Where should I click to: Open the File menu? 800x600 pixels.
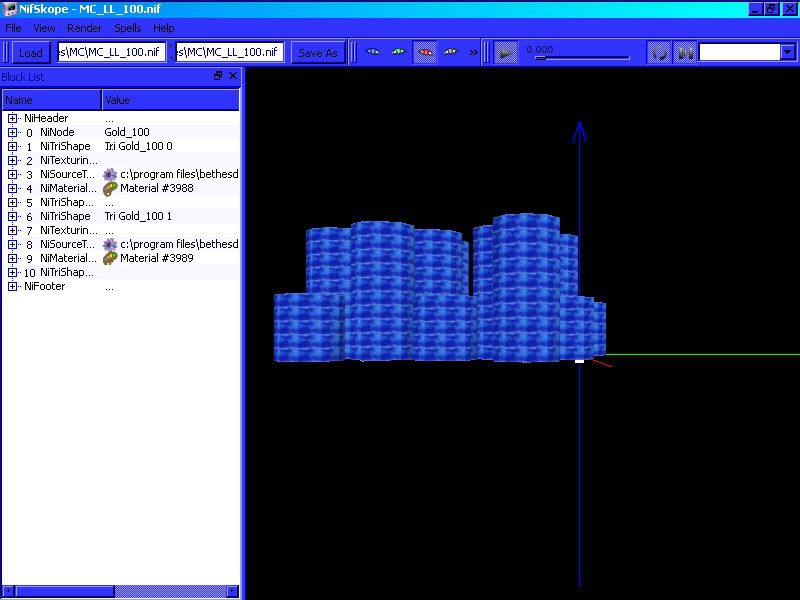tap(13, 28)
